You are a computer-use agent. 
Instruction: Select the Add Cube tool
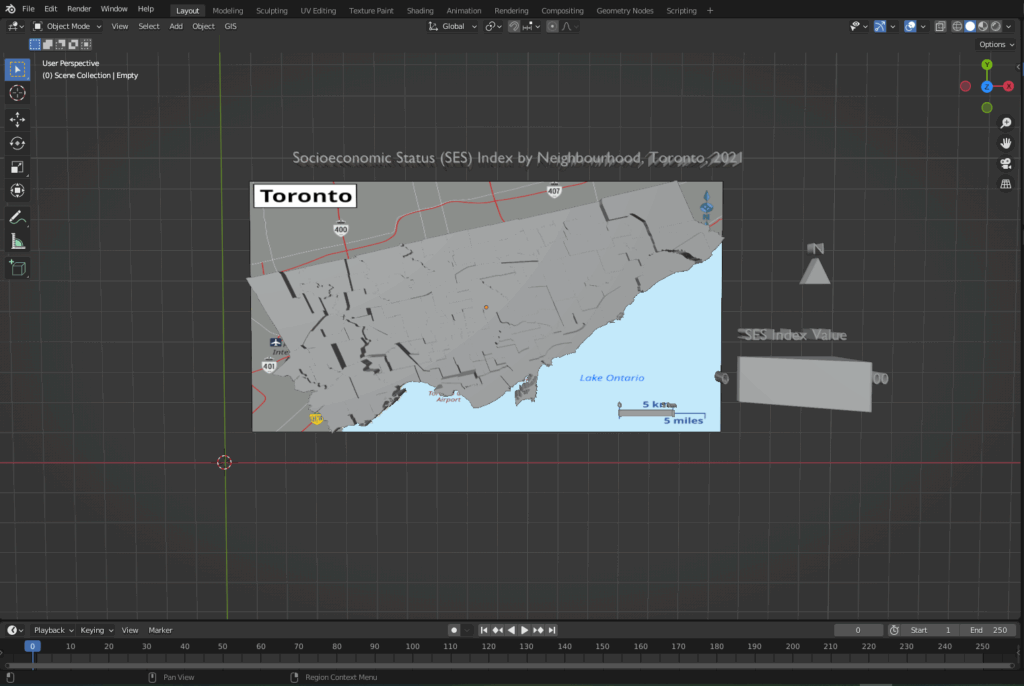(17, 267)
